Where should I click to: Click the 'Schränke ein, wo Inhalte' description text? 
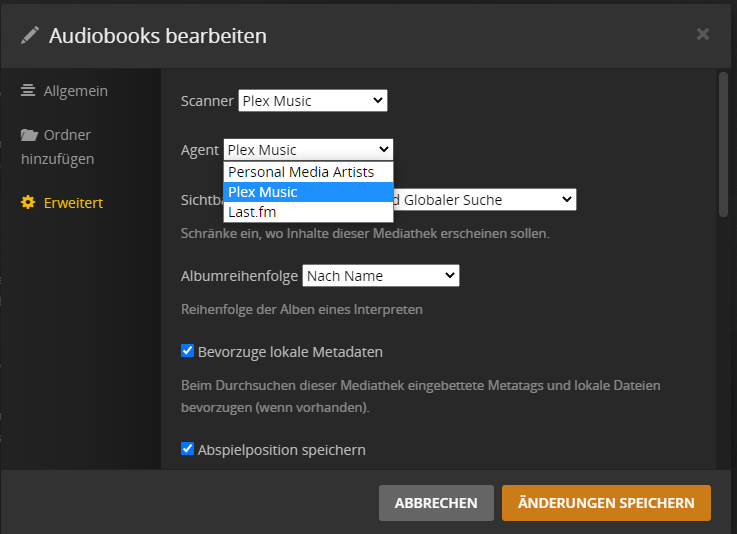click(x=365, y=233)
